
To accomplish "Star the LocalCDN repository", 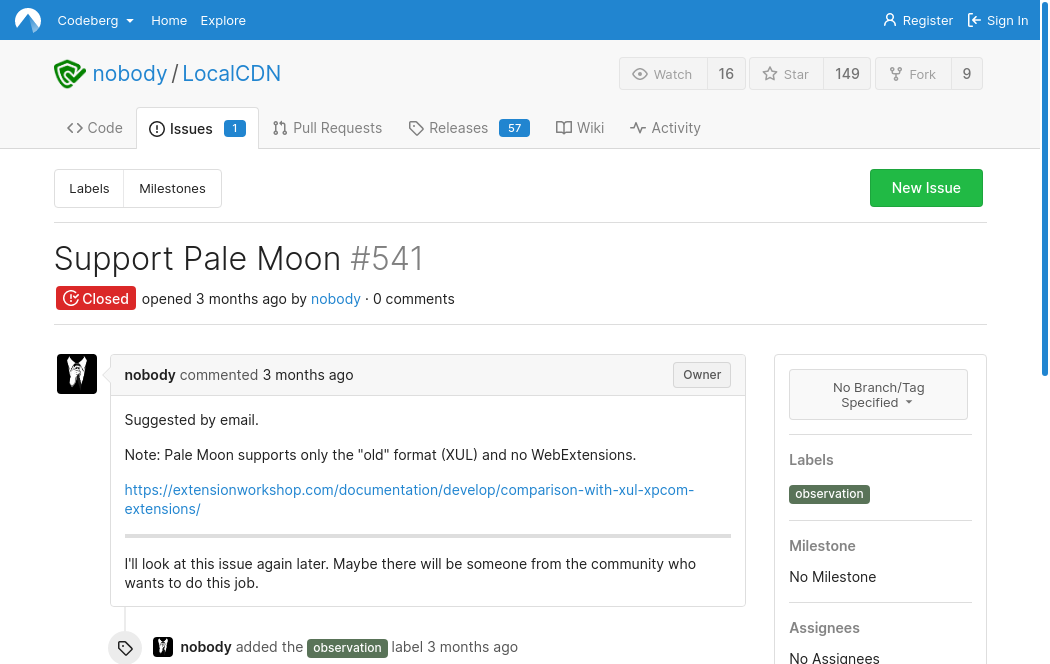I will (x=786, y=74).
